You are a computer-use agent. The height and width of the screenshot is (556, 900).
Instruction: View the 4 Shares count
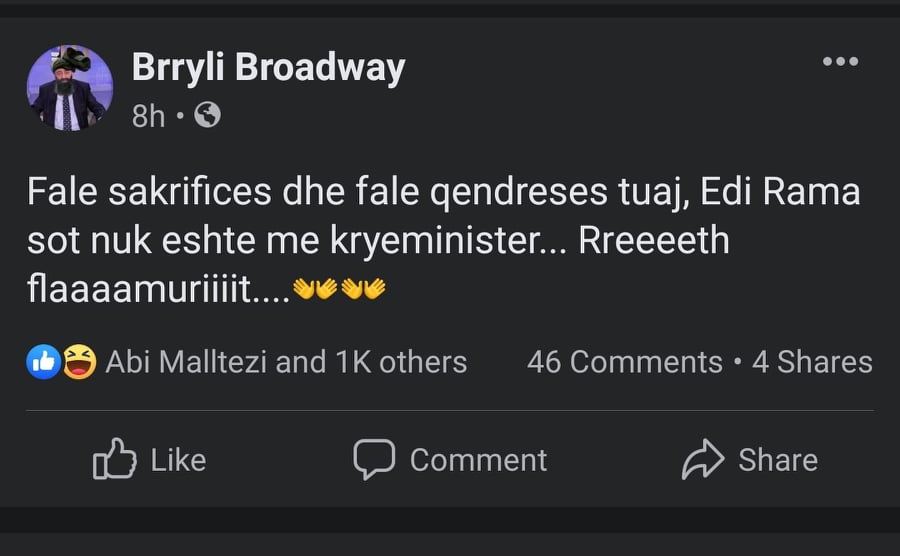pos(812,362)
